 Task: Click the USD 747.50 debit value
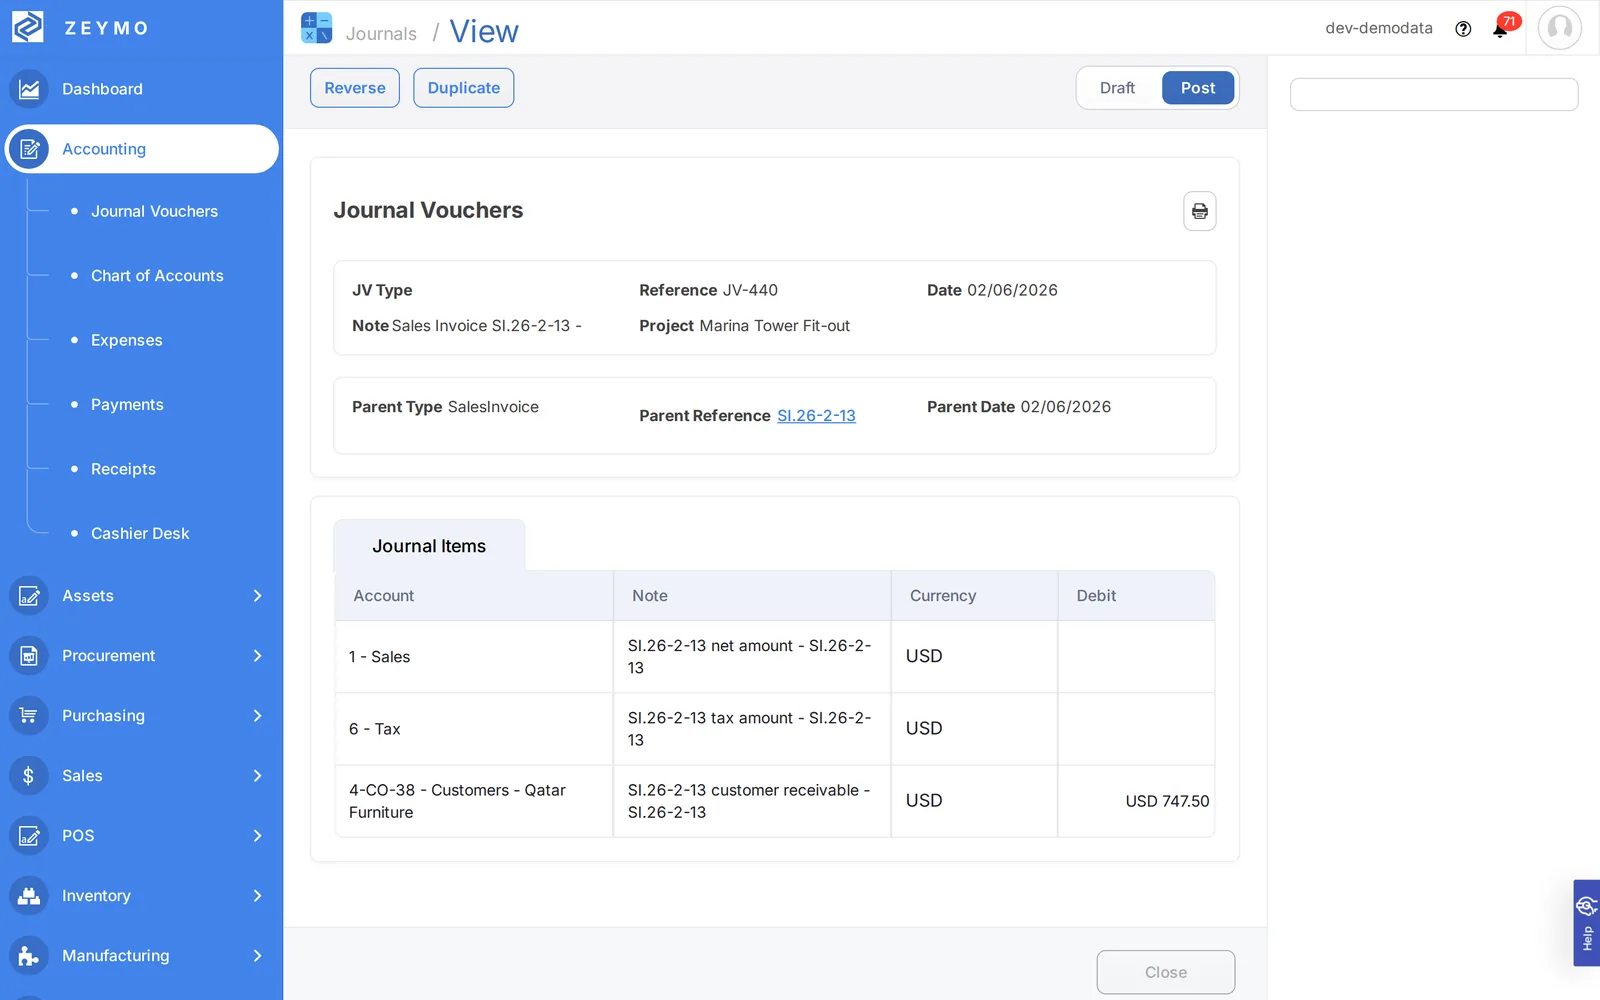tap(1167, 801)
